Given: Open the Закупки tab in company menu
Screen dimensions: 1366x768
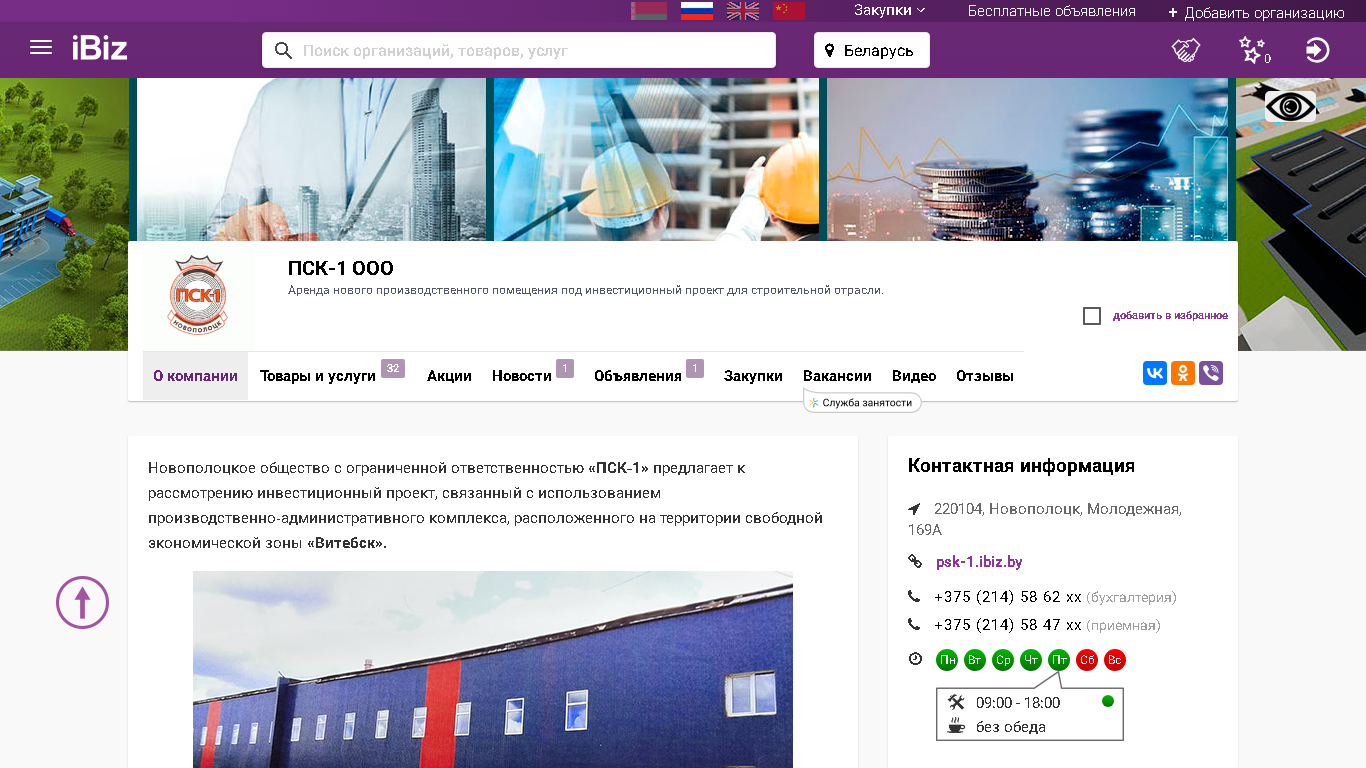Looking at the screenshot, I should tap(753, 376).
